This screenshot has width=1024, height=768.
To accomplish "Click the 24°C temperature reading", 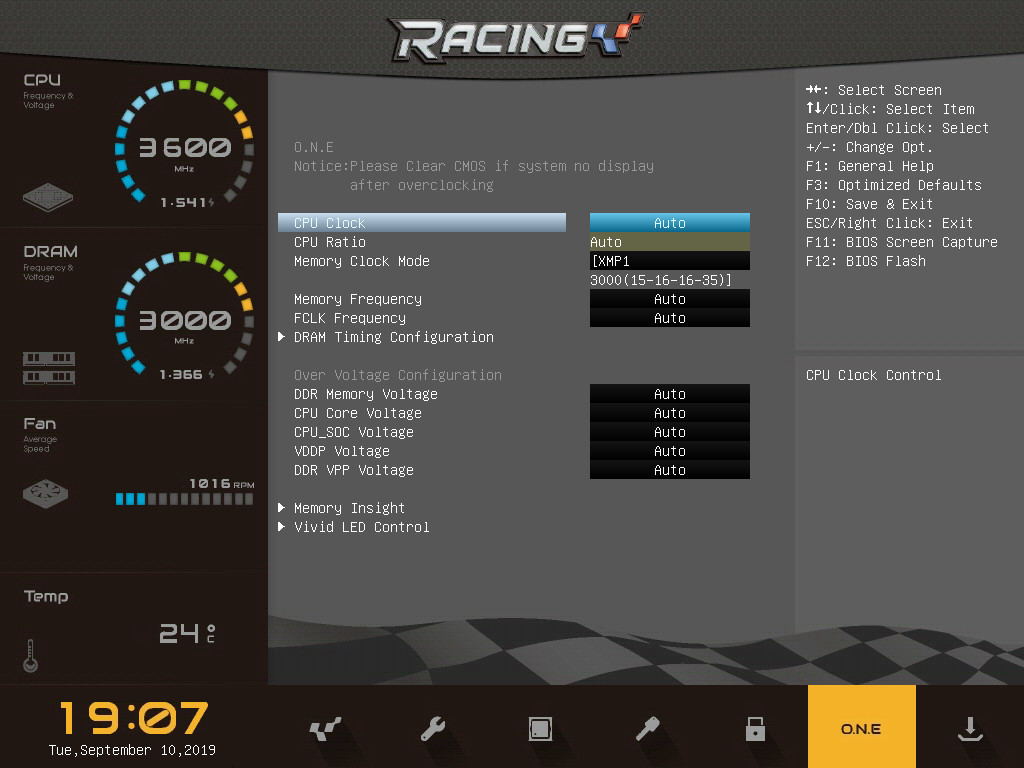I will pyautogui.click(x=187, y=633).
